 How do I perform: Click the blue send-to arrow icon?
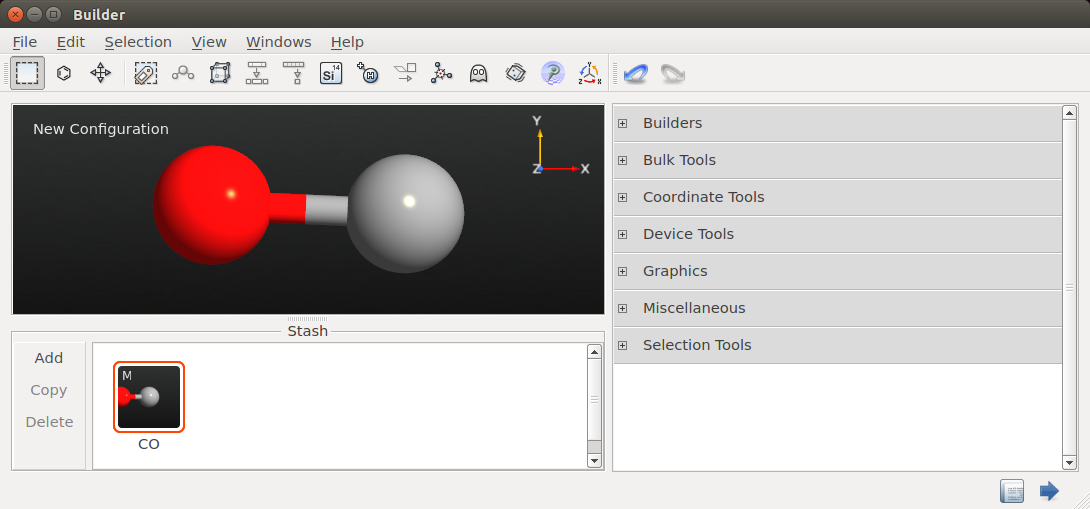coord(1049,491)
